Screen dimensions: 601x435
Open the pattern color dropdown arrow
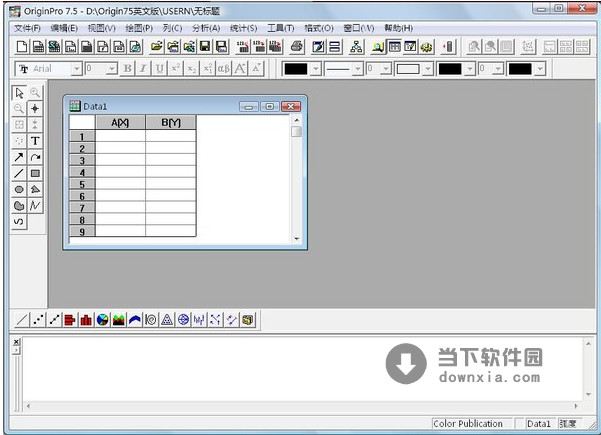click(x=470, y=69)
